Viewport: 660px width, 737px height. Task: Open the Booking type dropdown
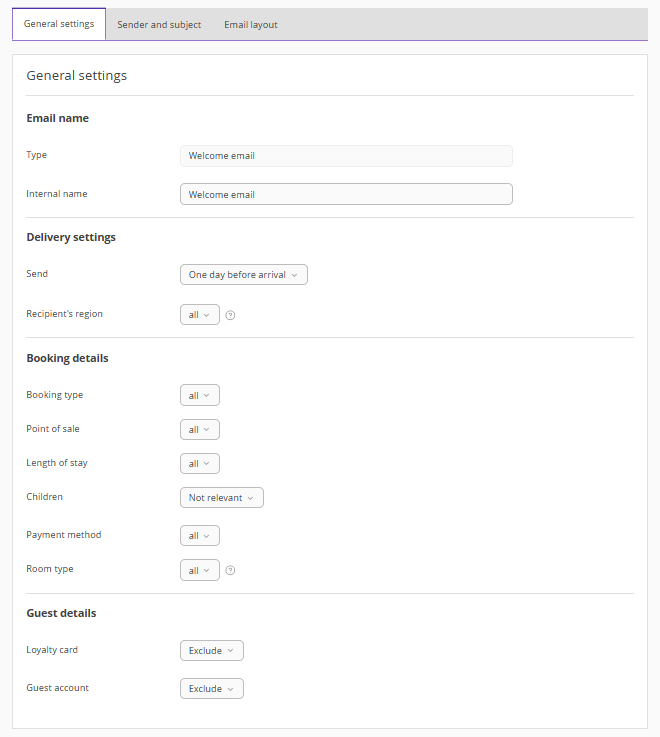pyautogui.click(x=200, y=396)
